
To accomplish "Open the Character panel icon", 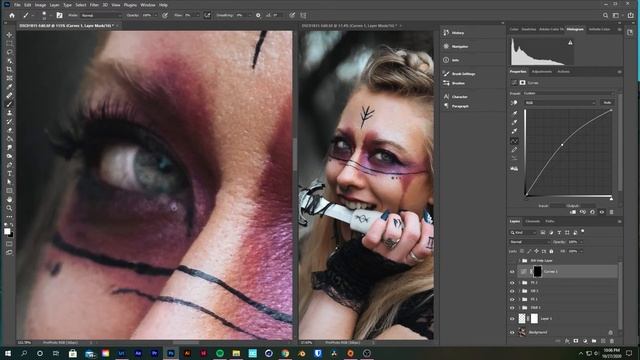I will pyautogui.click(x=446, y=97).
